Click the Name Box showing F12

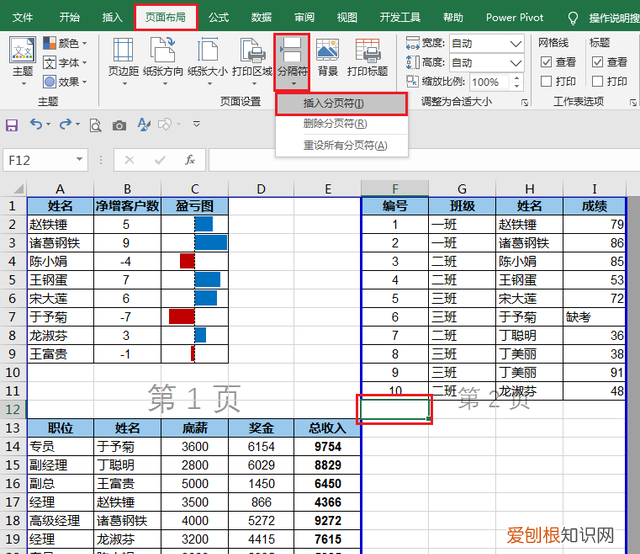click(x=39, y=160)
